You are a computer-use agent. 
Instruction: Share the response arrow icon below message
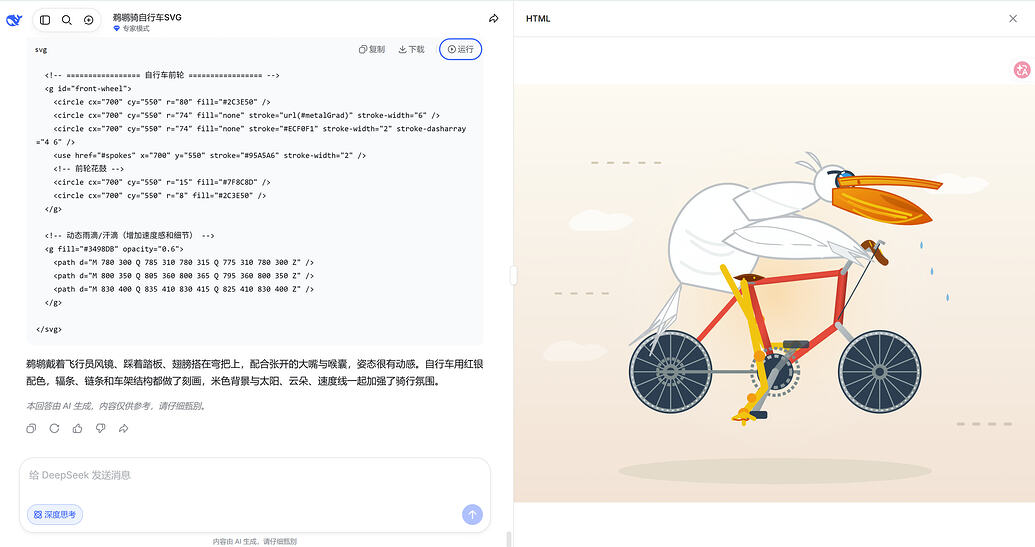click(x=123, y=428)
